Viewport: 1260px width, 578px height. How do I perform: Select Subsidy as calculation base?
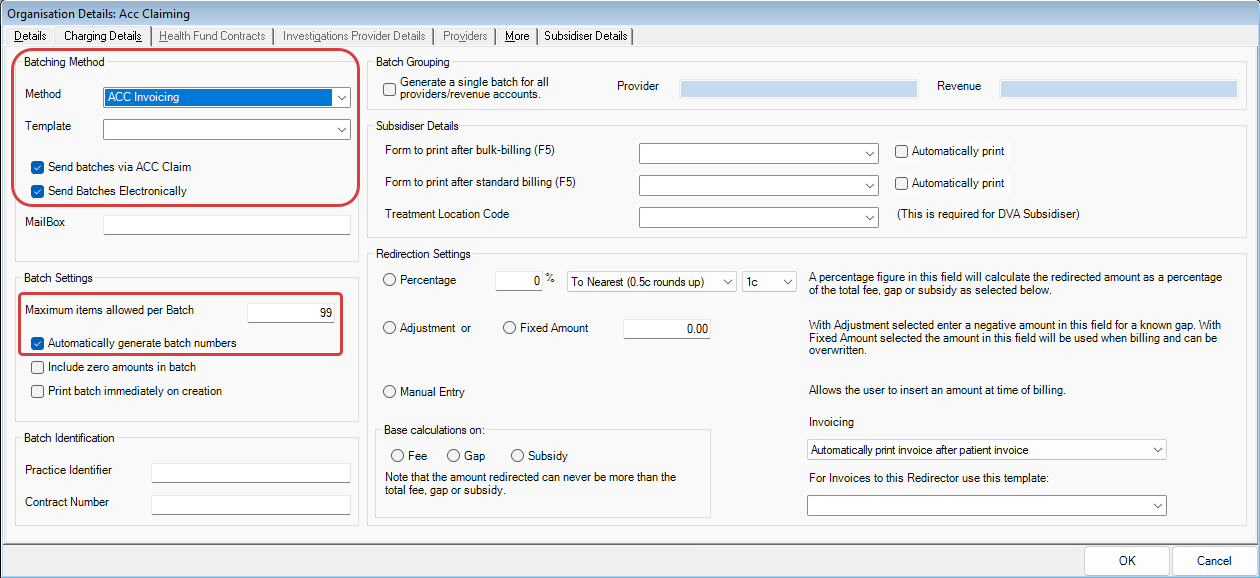517,456
